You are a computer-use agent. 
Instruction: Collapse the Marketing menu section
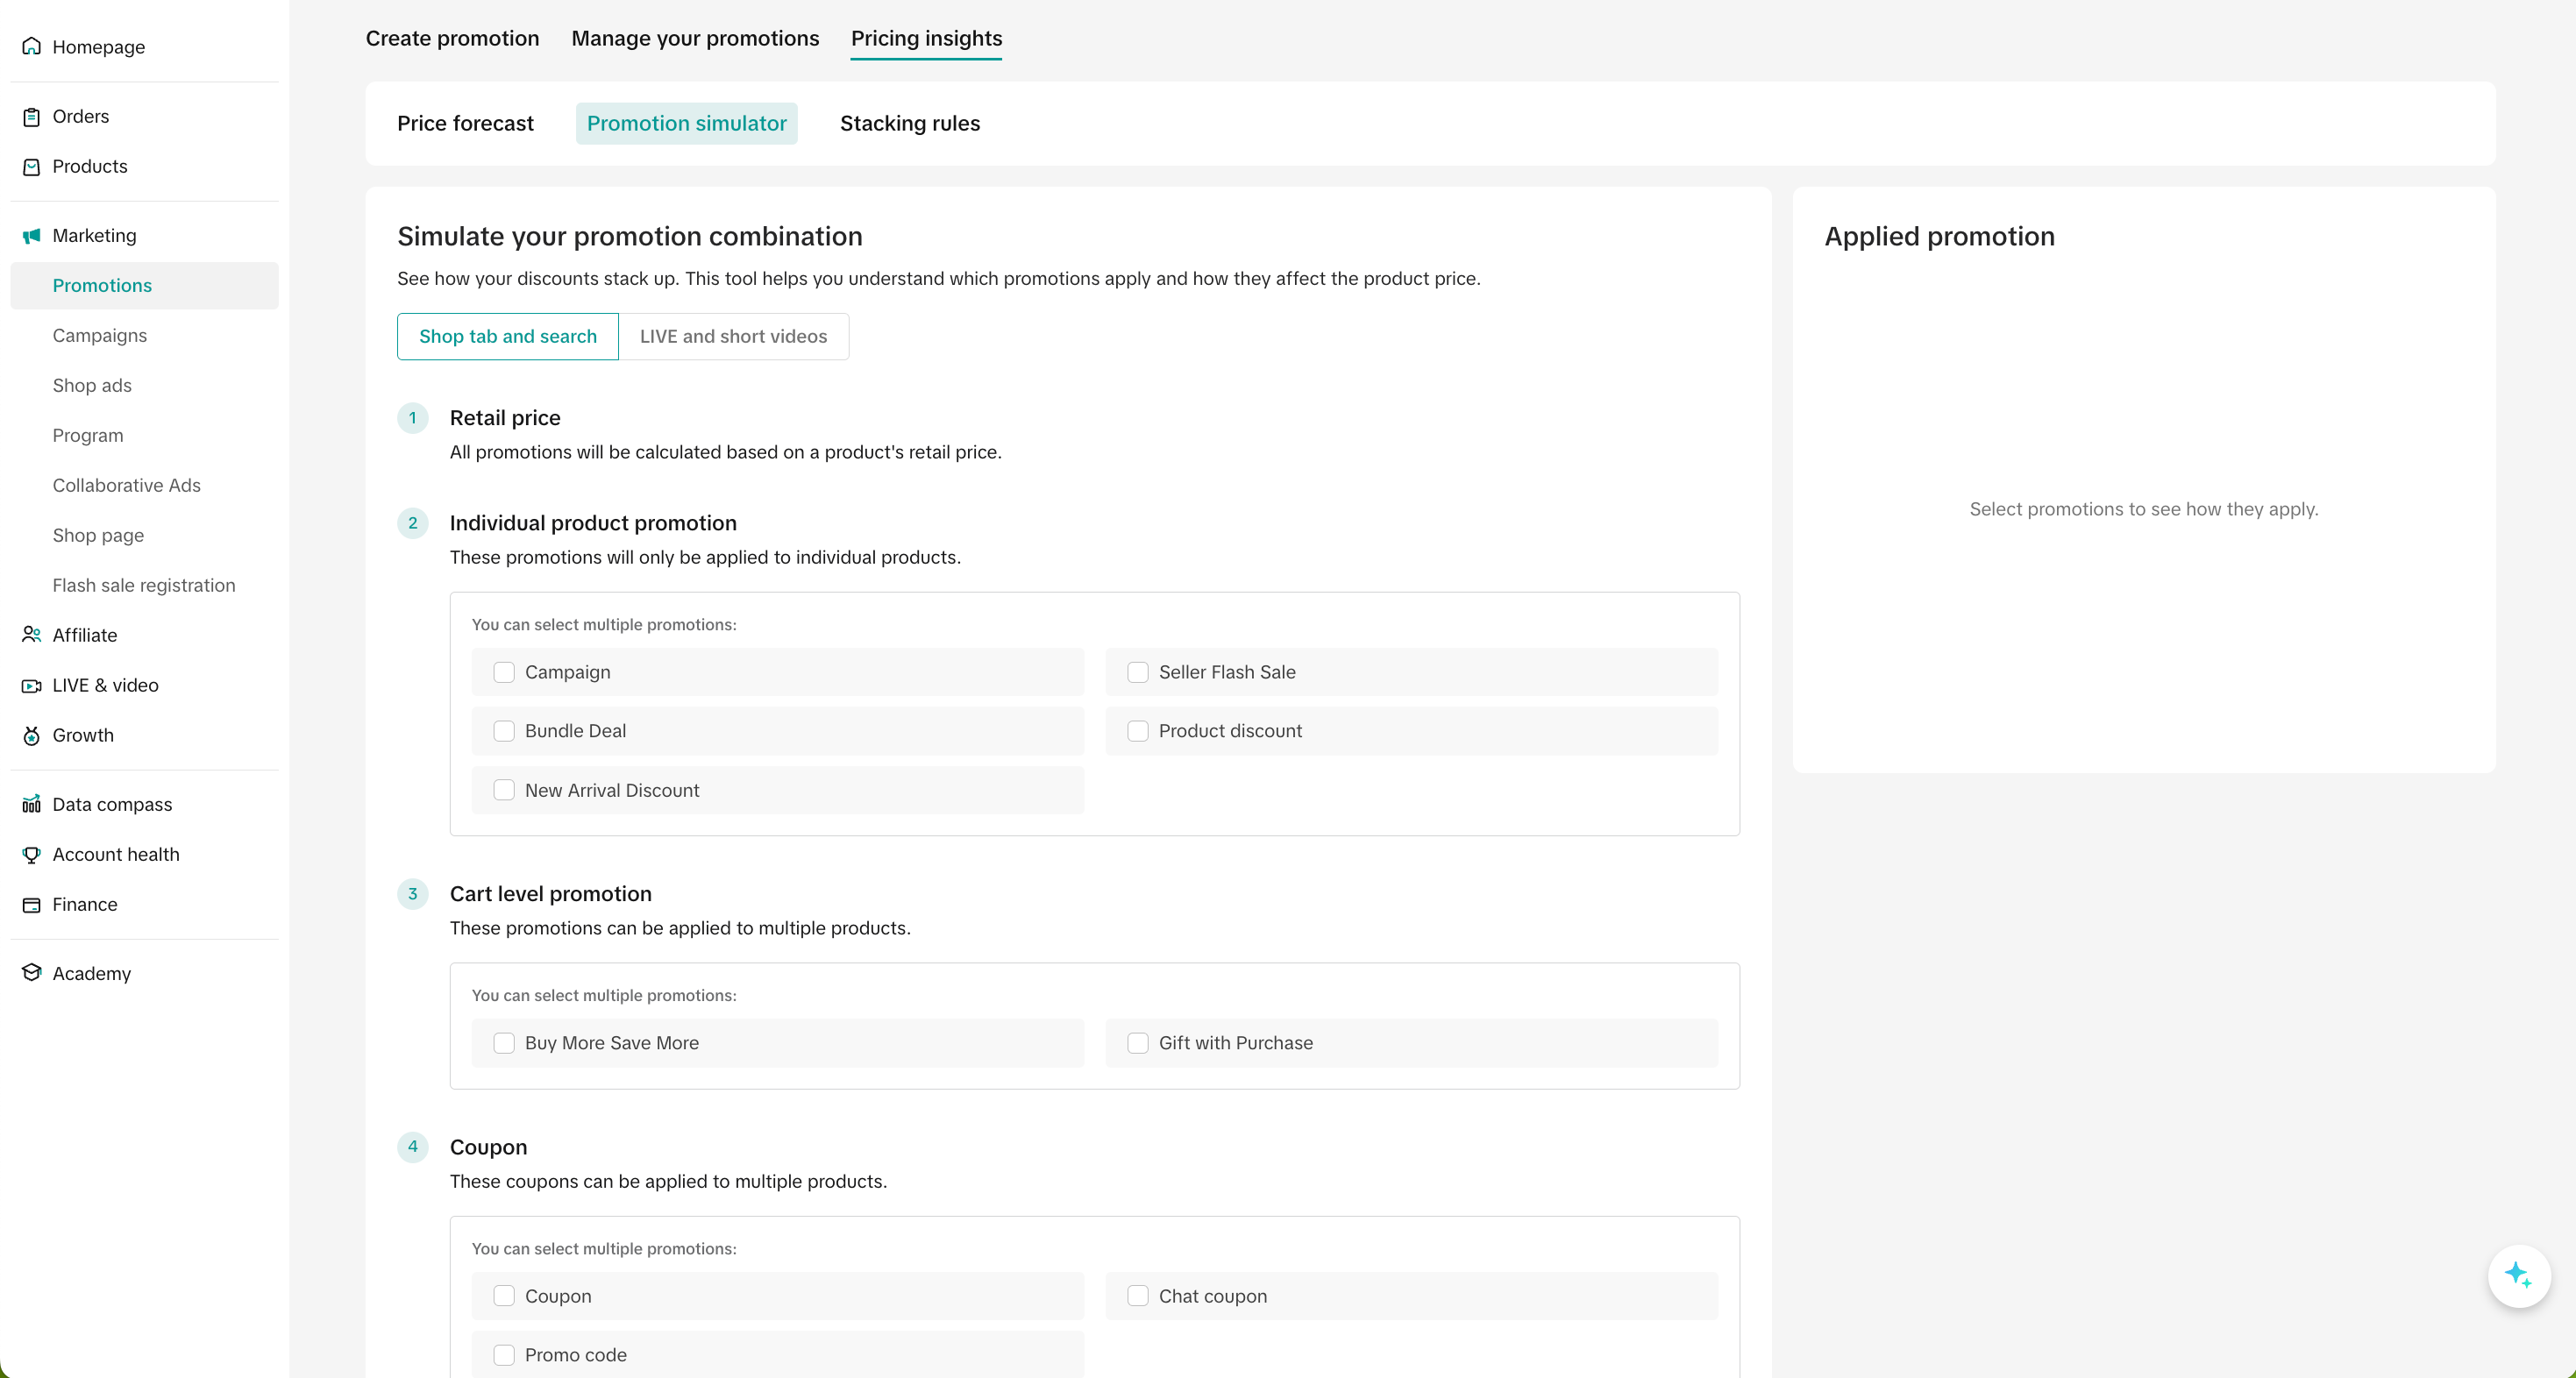[x=94, y=236]
